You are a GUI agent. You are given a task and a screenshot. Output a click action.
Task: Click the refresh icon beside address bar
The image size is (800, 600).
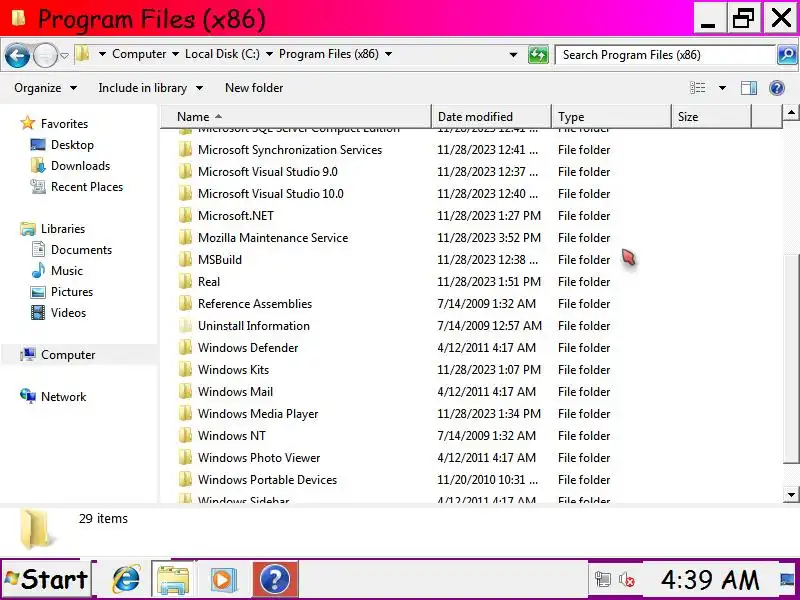pos(538,55)
